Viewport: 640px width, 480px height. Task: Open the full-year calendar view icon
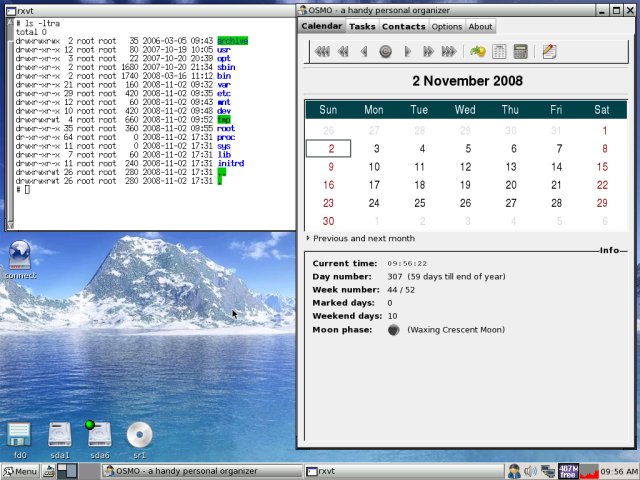[x=499, y=51]
